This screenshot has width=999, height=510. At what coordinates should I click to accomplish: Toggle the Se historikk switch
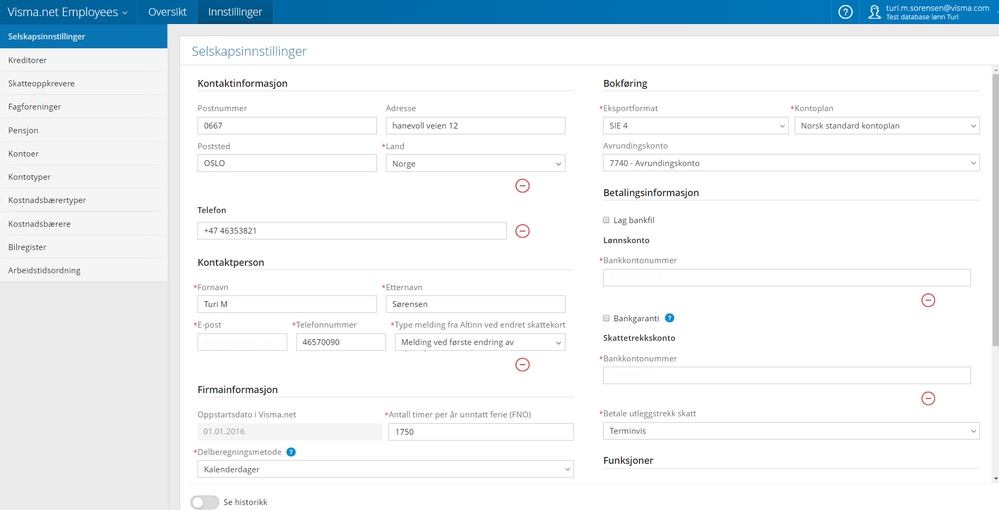tap(205, 502)
